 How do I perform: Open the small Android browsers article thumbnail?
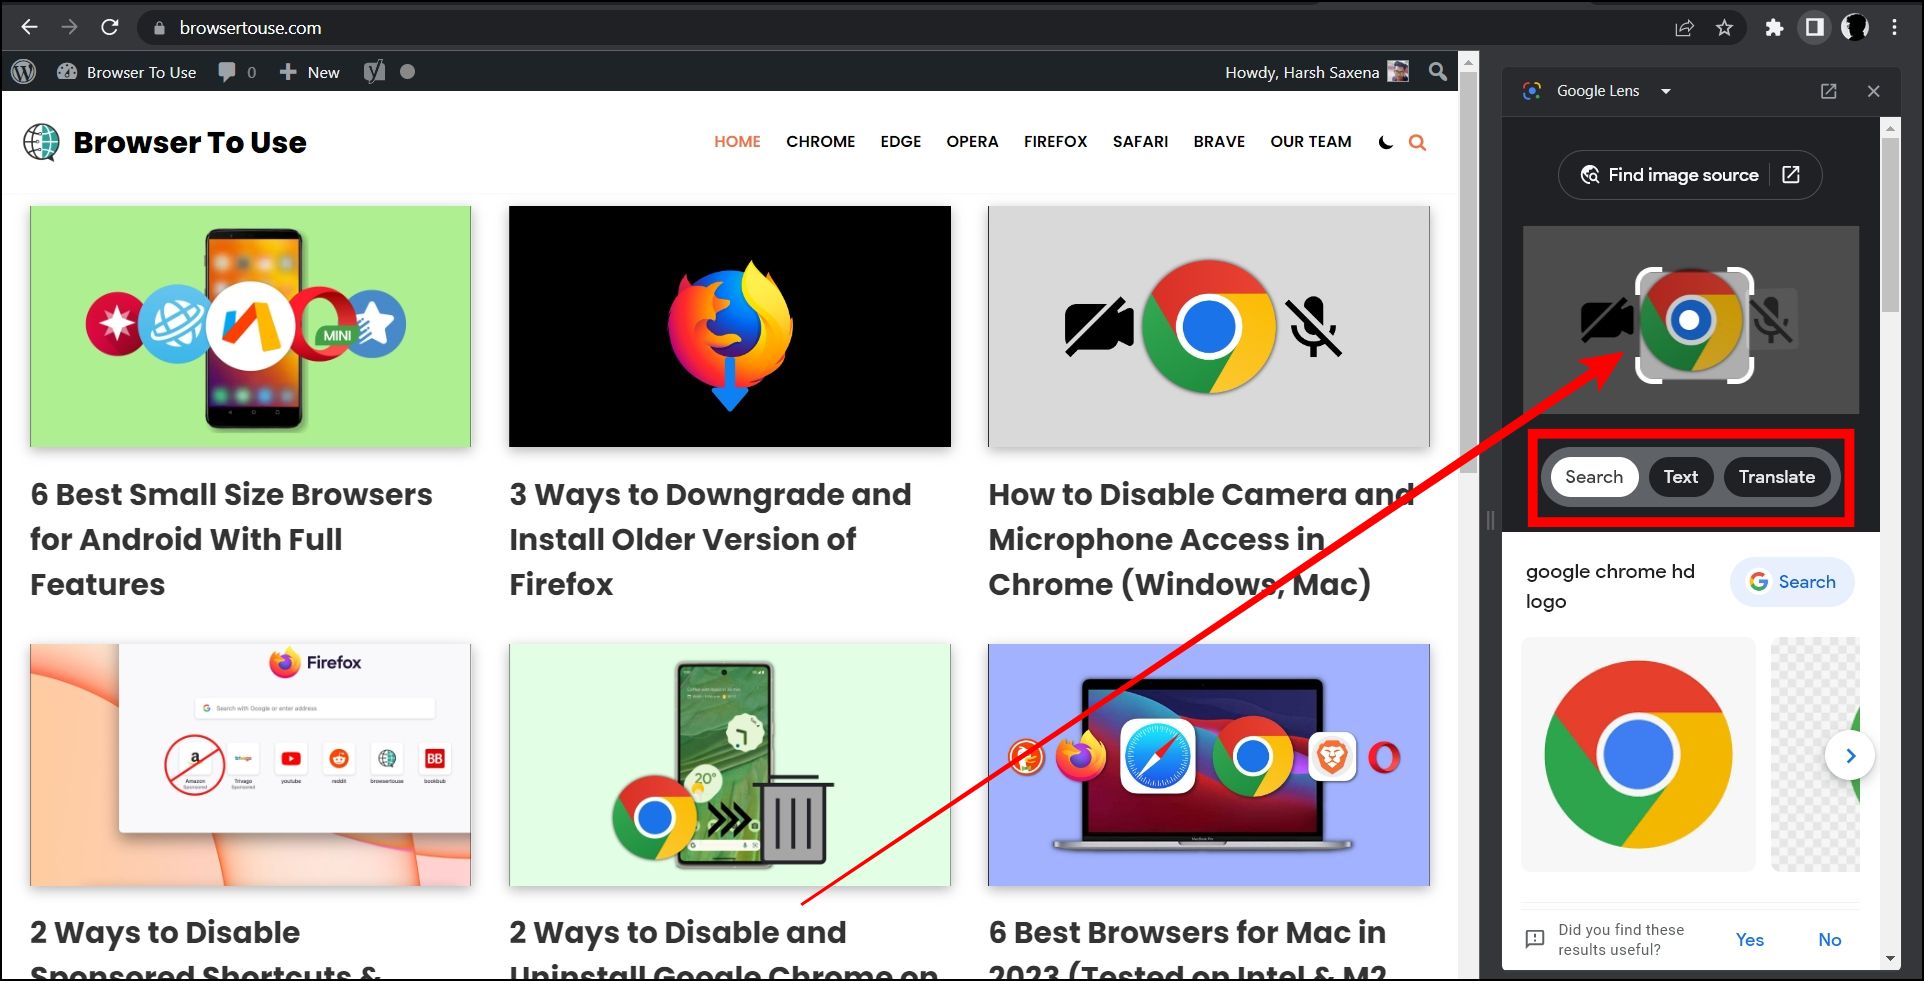coord(250,326)
